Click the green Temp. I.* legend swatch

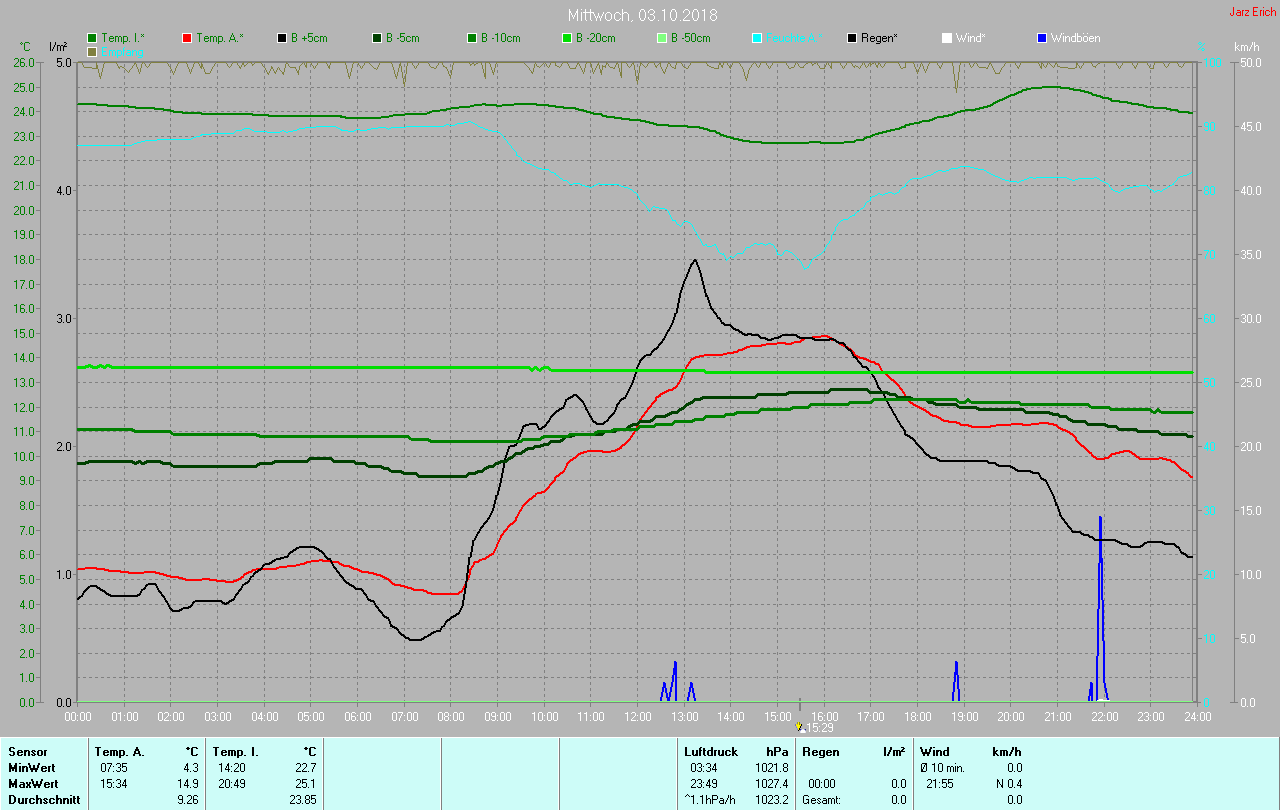pyautogui.click(x=93, y=38)
